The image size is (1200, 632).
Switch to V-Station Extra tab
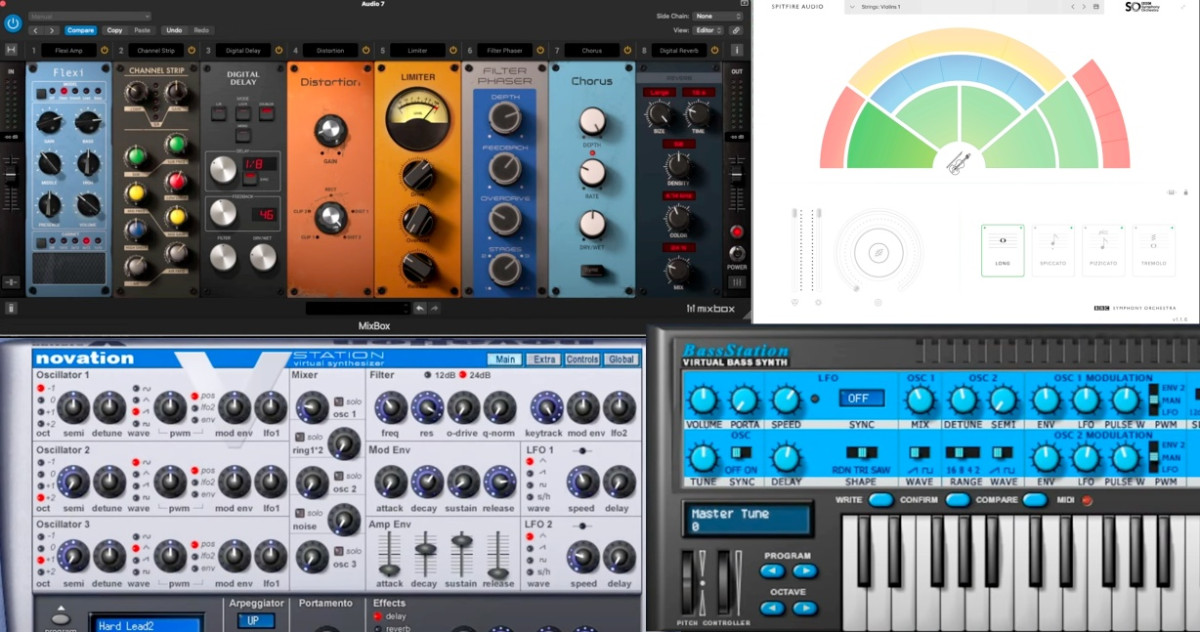pos(544,359)
